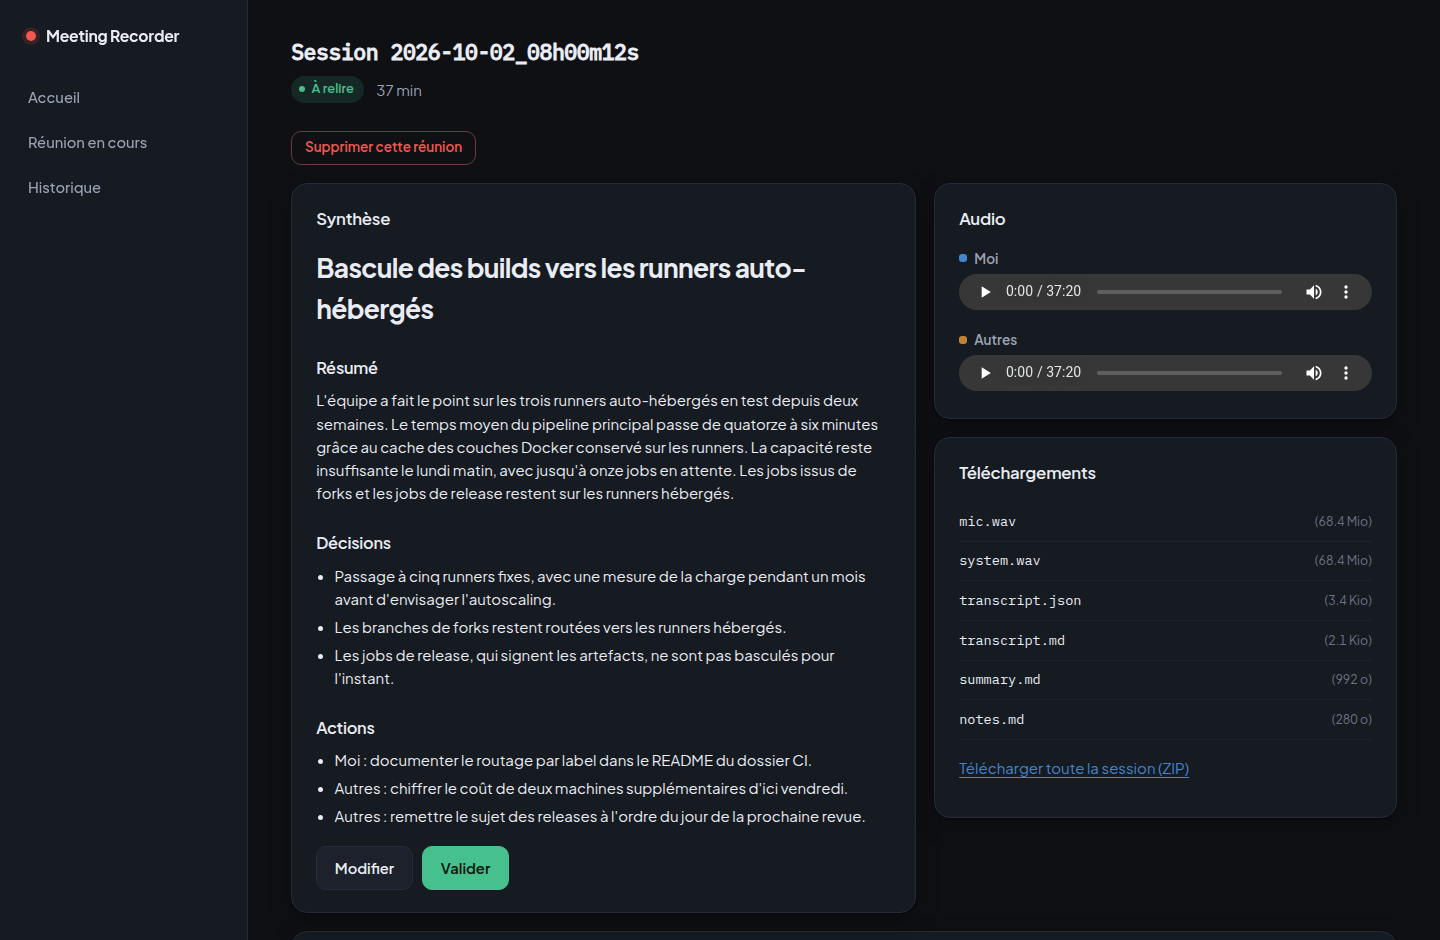The image size is (1440, 940).
Task: Click the Décisions section heading
Action: tap(353, 543)
